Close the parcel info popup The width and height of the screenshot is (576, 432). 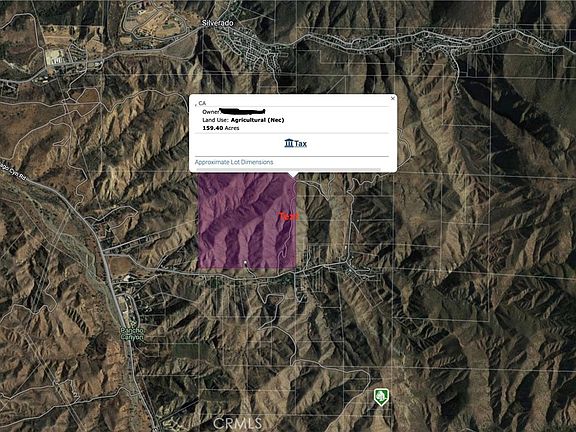[x=393, y=98]
